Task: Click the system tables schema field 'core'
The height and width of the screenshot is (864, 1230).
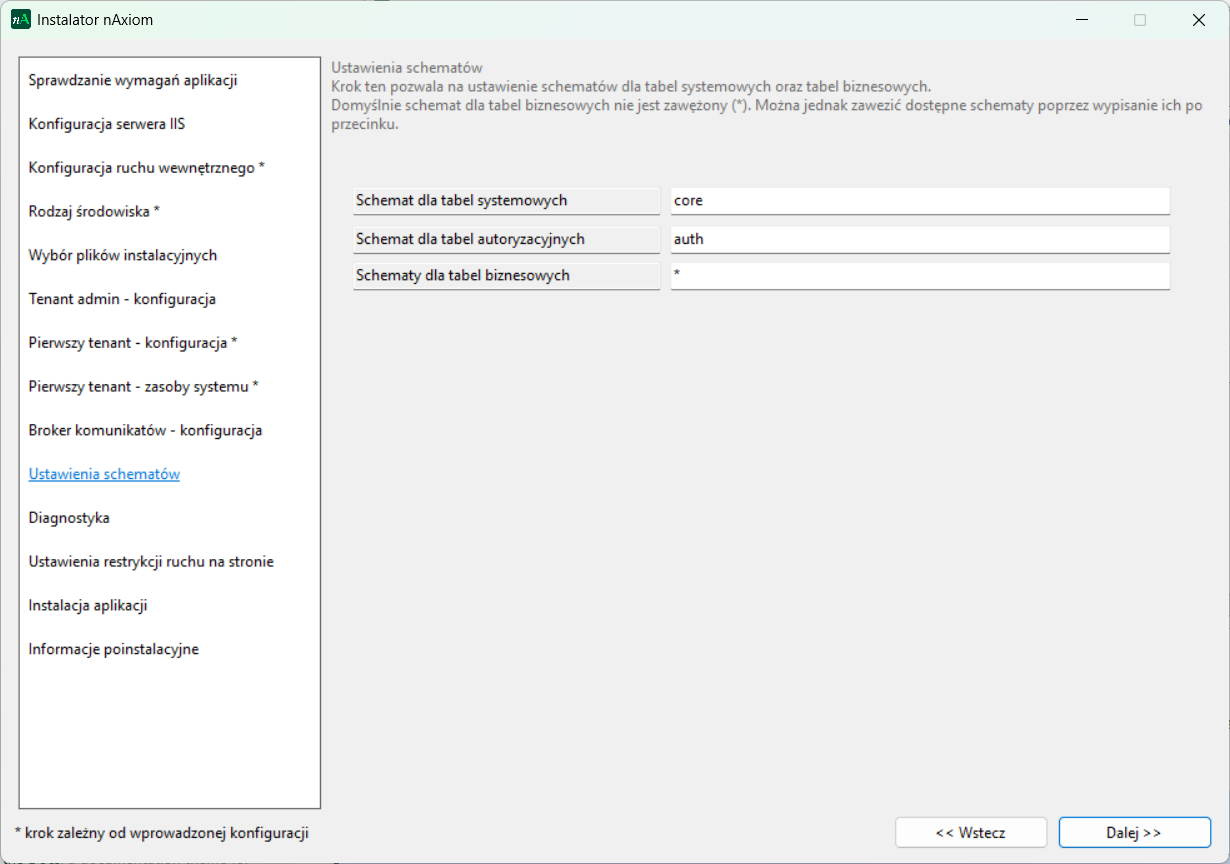Action: 919,201
